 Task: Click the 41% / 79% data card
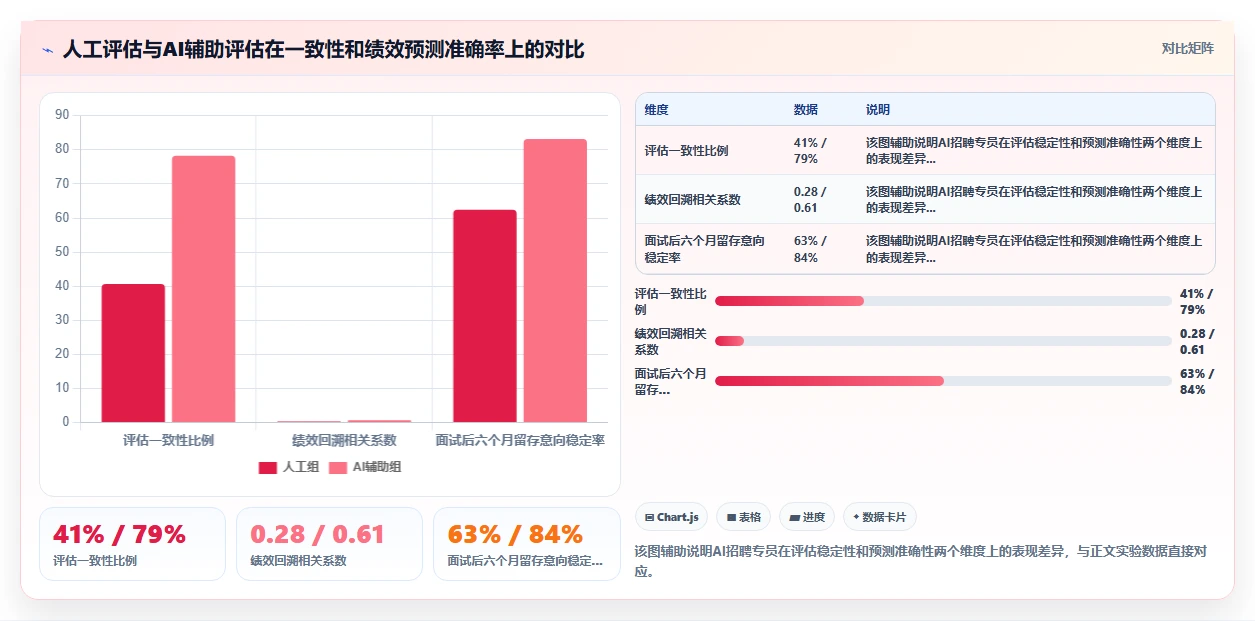coord(132,544)
